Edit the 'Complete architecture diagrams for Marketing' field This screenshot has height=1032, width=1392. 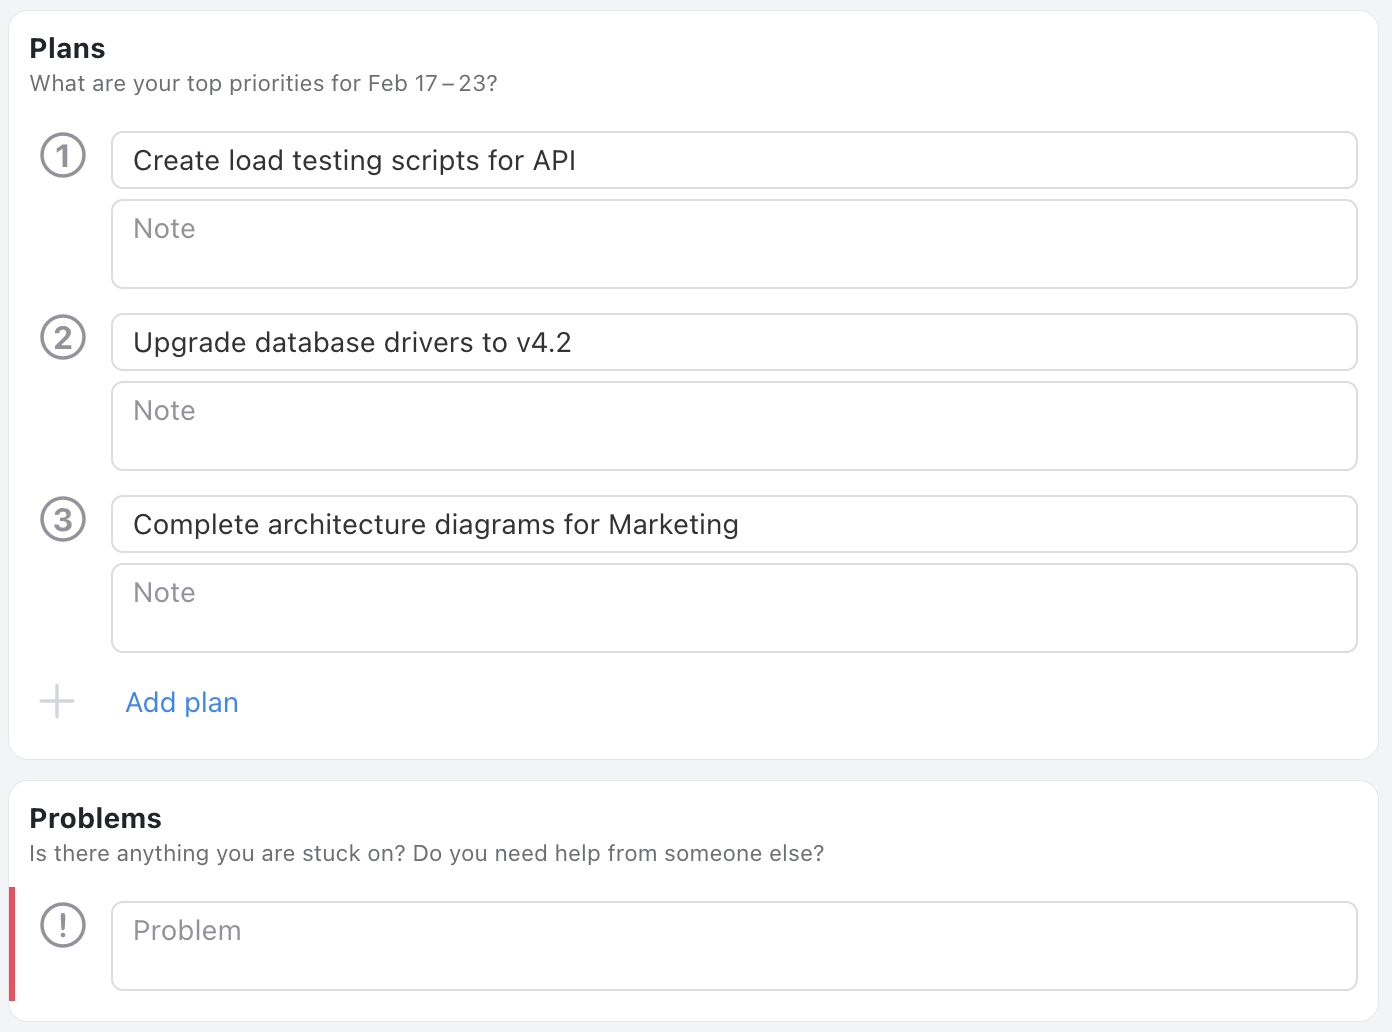pyautogui.click(x=734, y=524)
